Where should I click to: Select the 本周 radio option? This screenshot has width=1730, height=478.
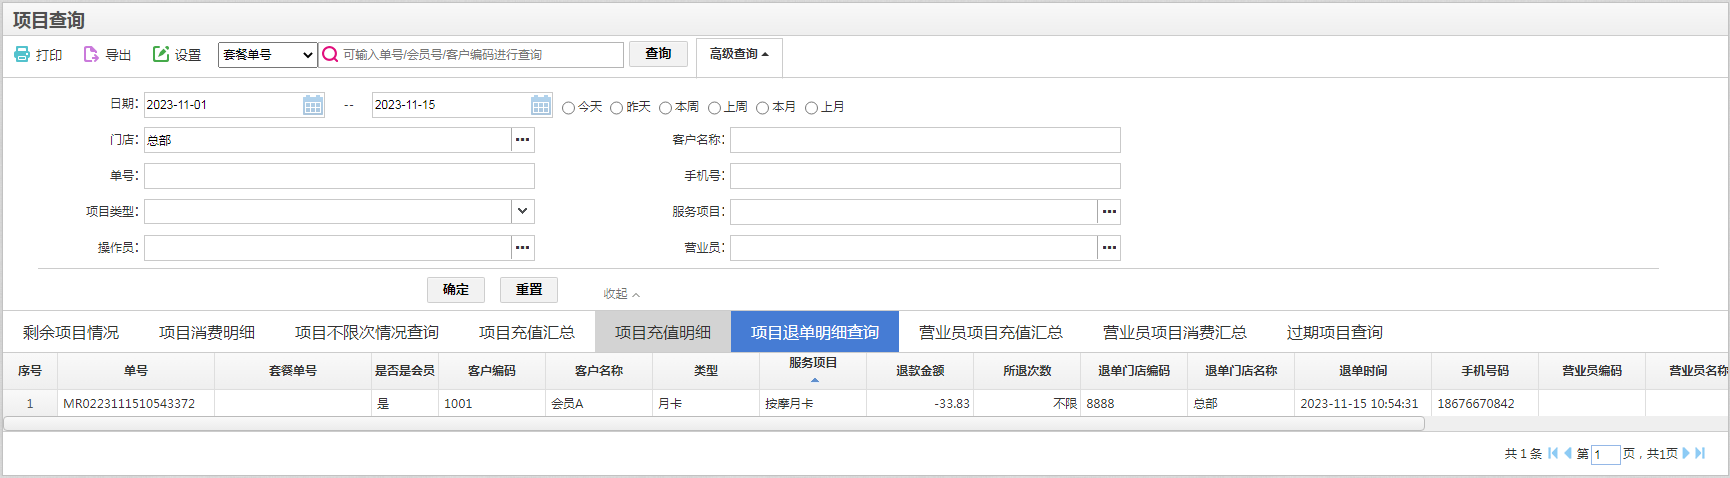point(665,108)
